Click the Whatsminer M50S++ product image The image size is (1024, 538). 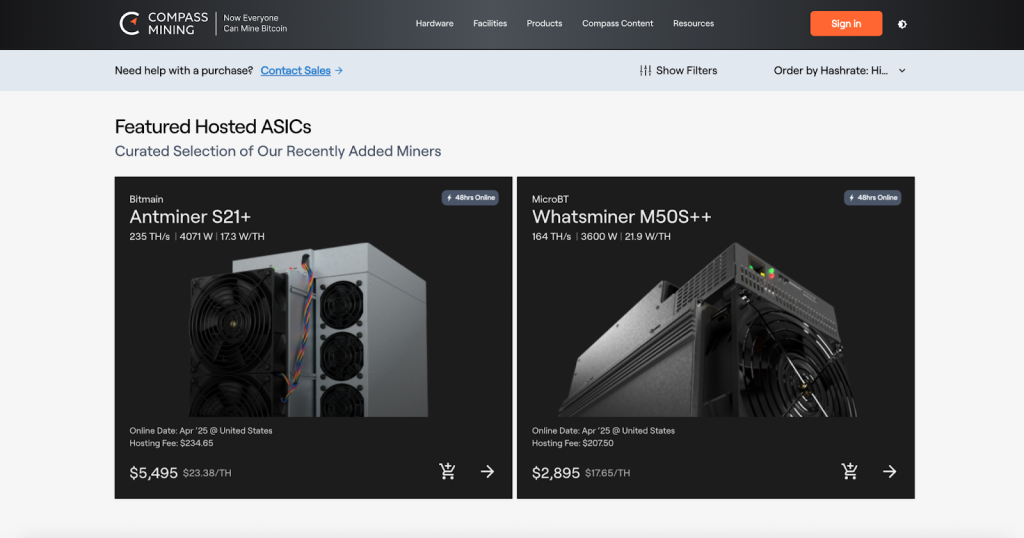click(709, 330)
